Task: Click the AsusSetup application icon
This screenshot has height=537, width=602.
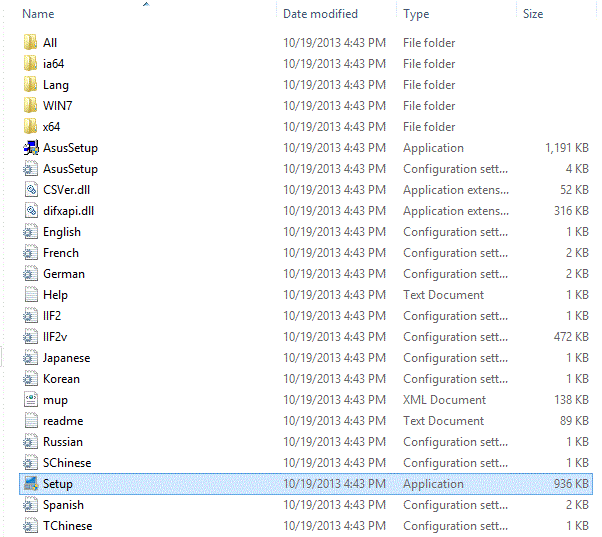Action: 31,147
